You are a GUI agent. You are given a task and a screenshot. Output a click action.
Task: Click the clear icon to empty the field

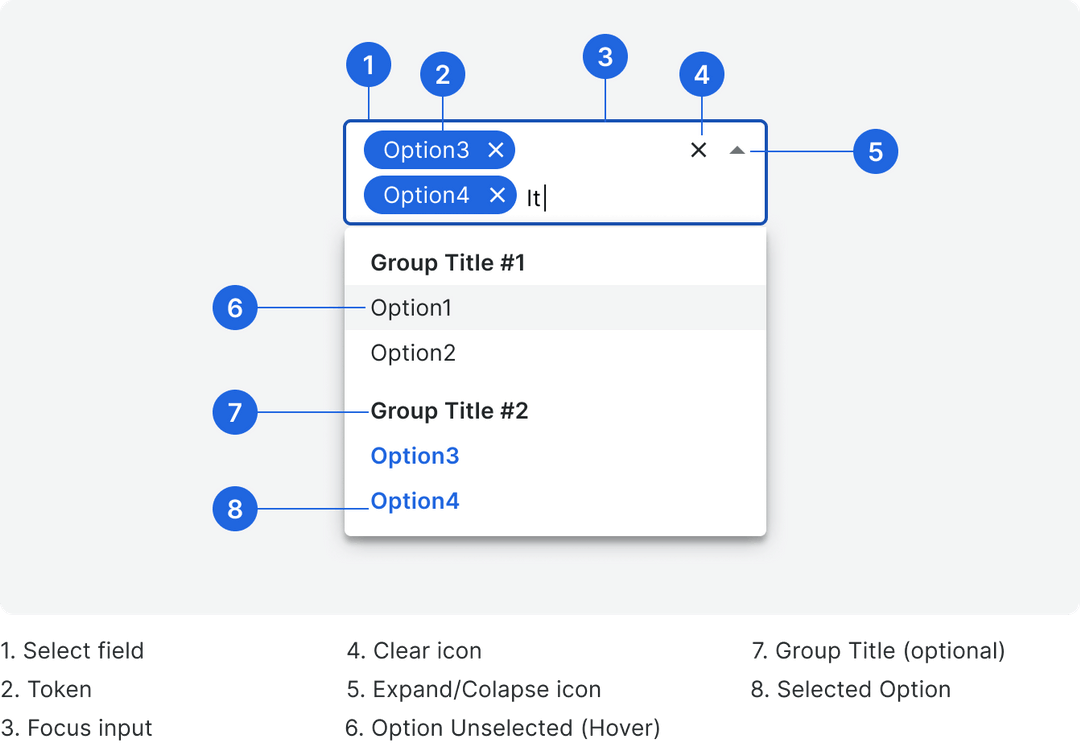pos(698,150)
